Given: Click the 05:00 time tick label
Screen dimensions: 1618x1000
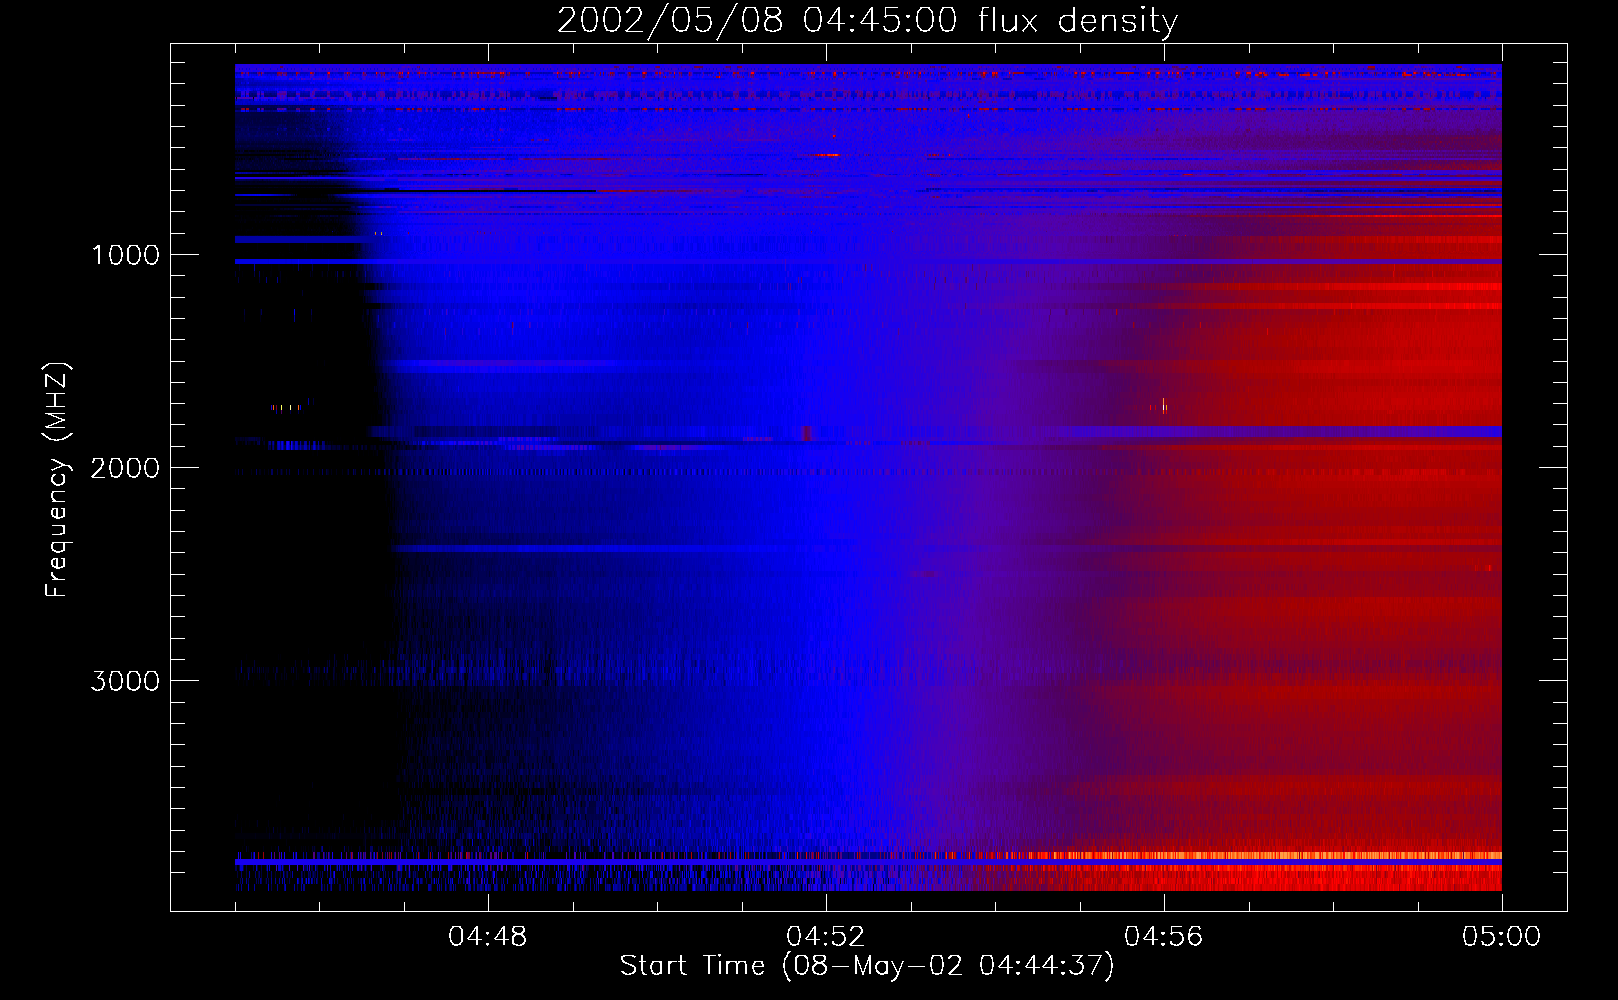Looking at the screenshot, I should click(x=1502, y=937).
